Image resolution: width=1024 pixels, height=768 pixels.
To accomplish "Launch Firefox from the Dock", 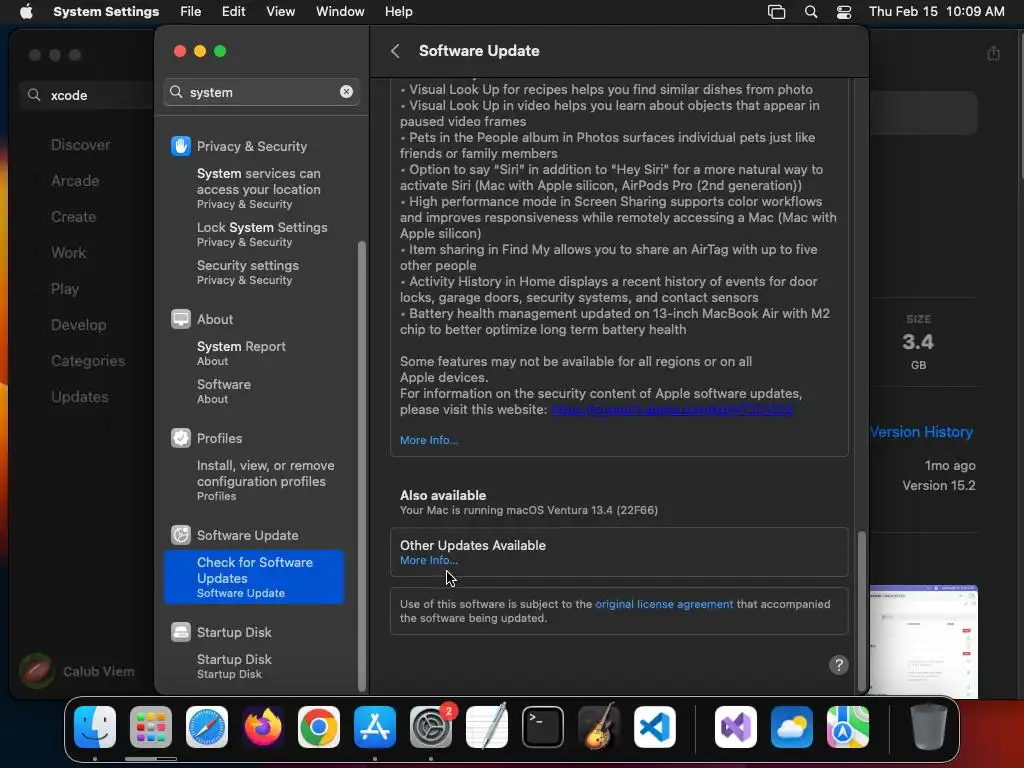I will 263,727.
